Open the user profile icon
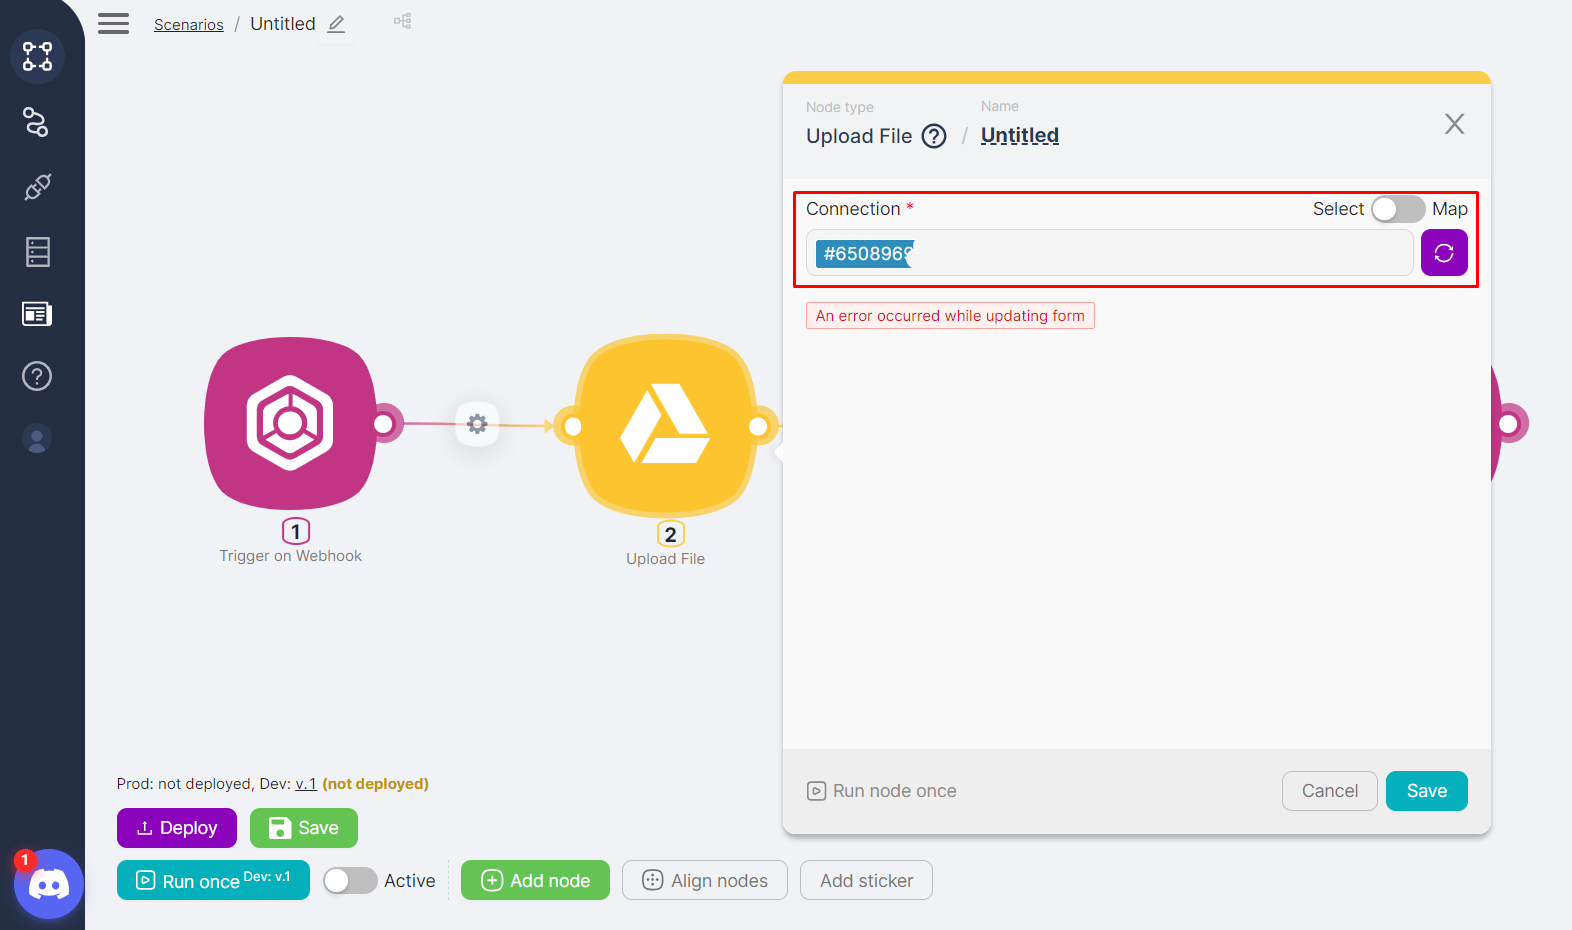The height and width of the screenshot is (930, 1572). click(x=37, y=439)
